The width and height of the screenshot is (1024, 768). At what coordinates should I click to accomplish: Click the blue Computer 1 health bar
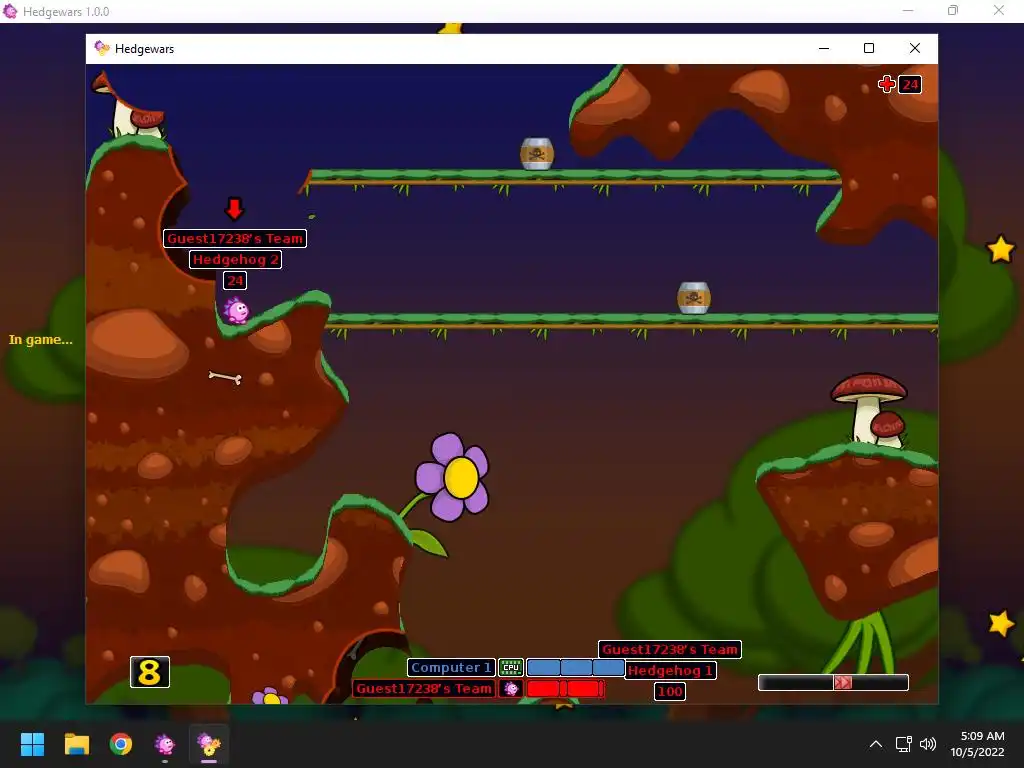(x=575, y=667)
